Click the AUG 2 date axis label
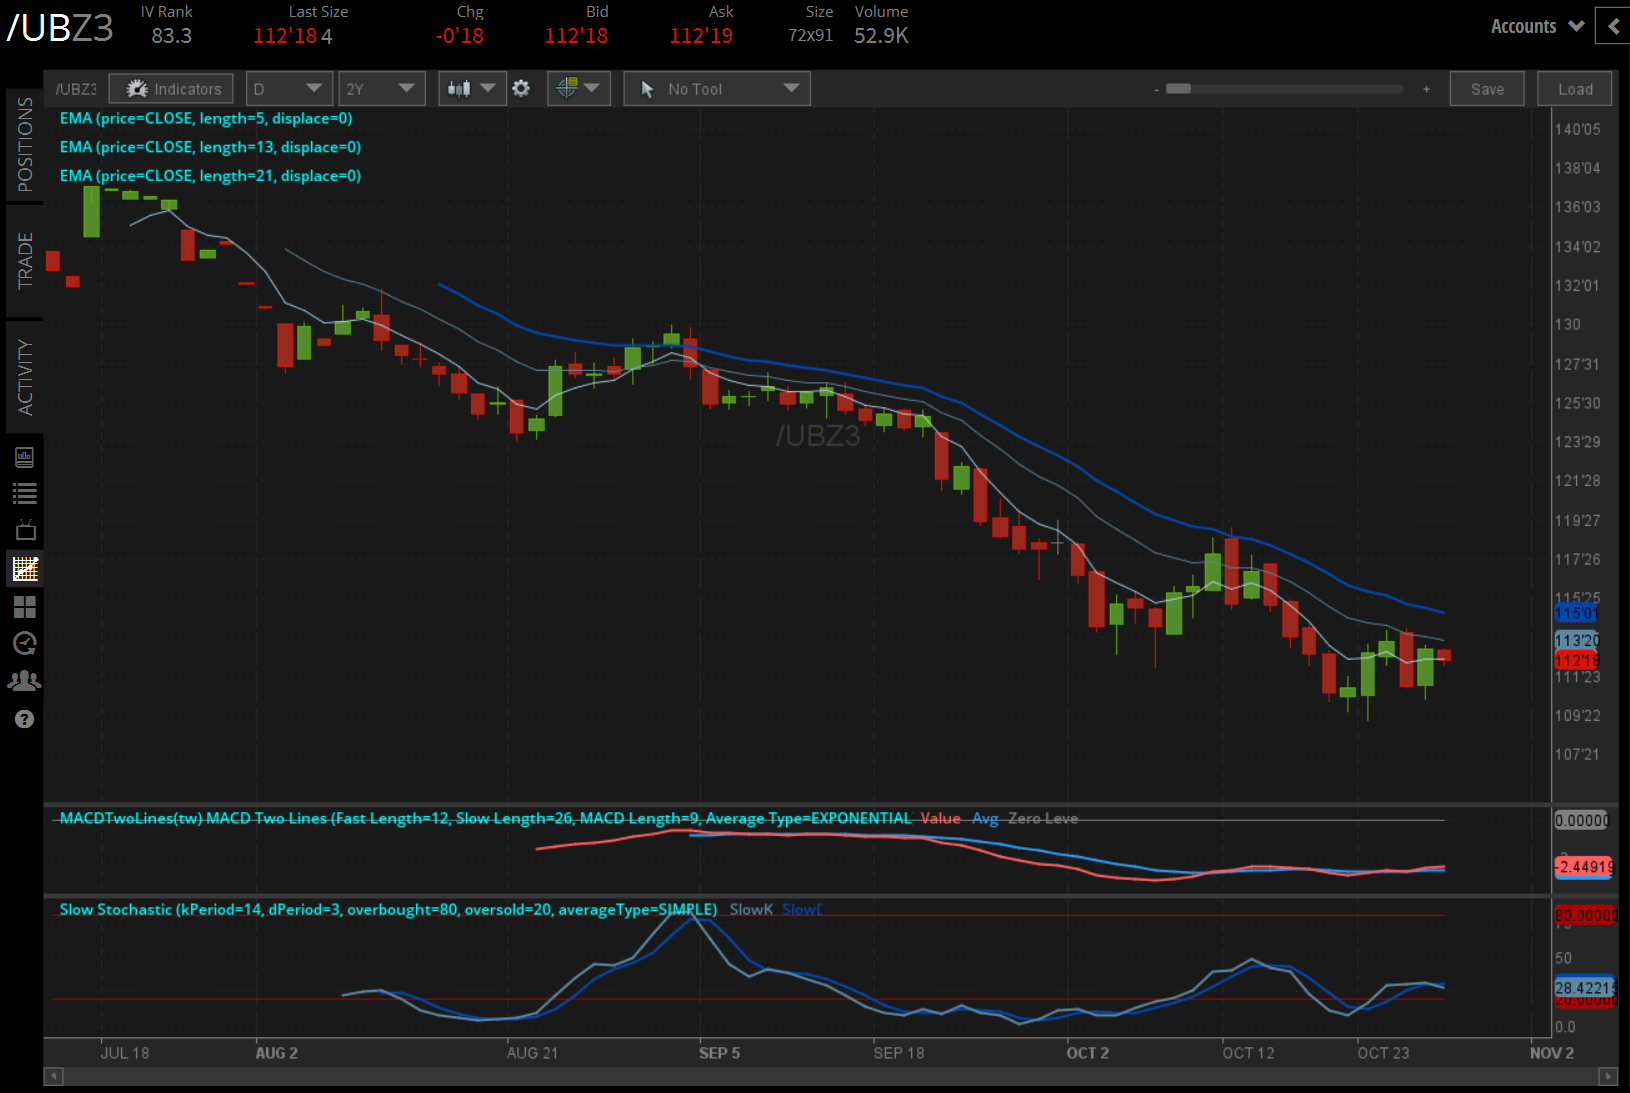The height and width of the screenshot is (1093, 1630). [x=277, y=1053]
